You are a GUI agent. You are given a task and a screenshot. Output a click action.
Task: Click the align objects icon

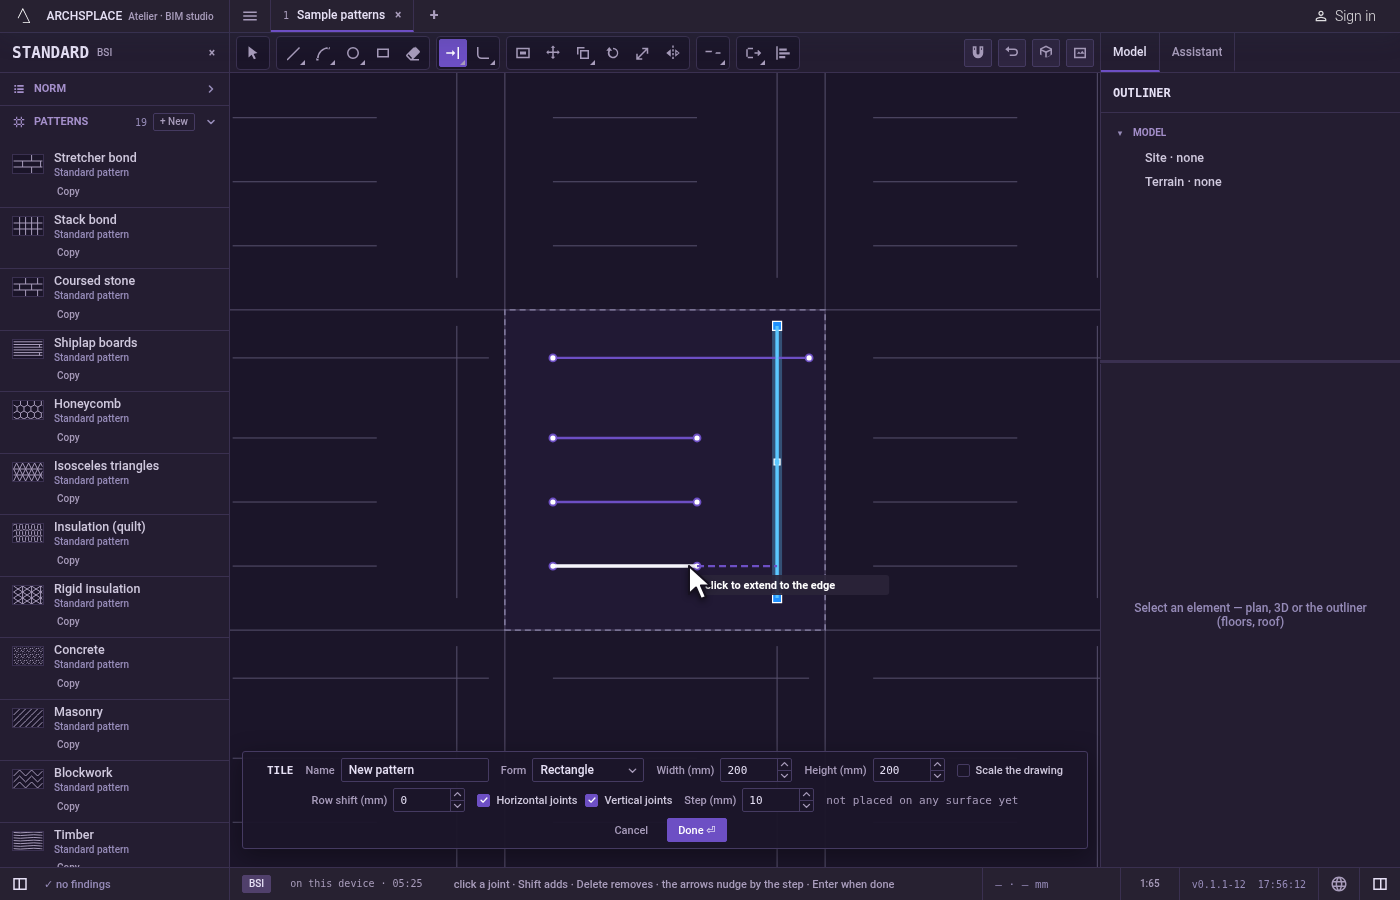click(783, 53)
